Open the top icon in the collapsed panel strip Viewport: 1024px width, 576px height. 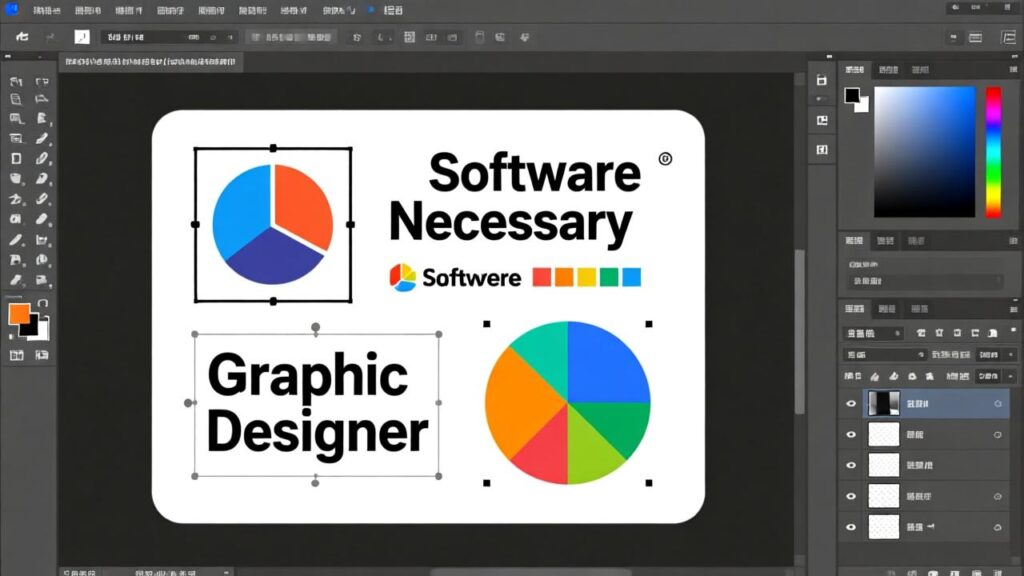tap(822, 81)
